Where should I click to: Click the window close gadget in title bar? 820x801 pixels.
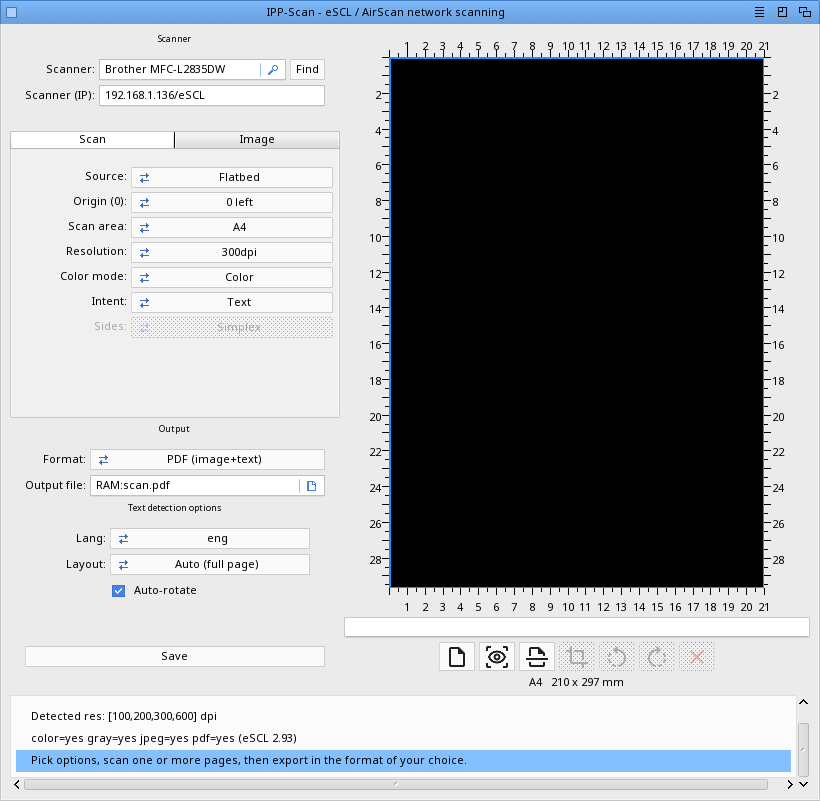[x=12, y=12]
